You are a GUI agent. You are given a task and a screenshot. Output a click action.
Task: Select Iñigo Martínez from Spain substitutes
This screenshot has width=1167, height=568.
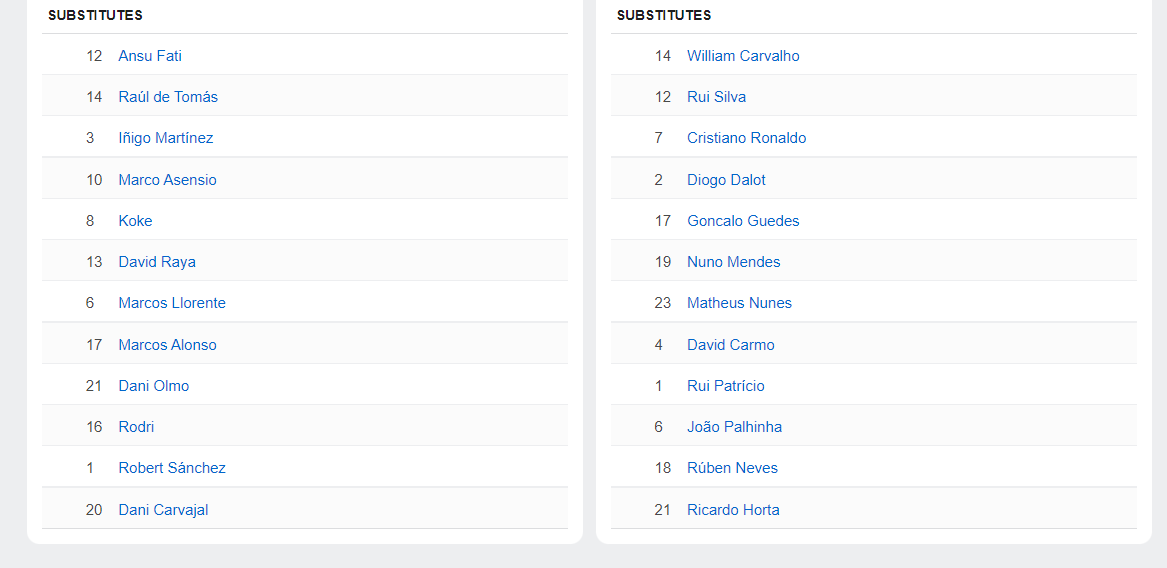[x=166, y=138]
